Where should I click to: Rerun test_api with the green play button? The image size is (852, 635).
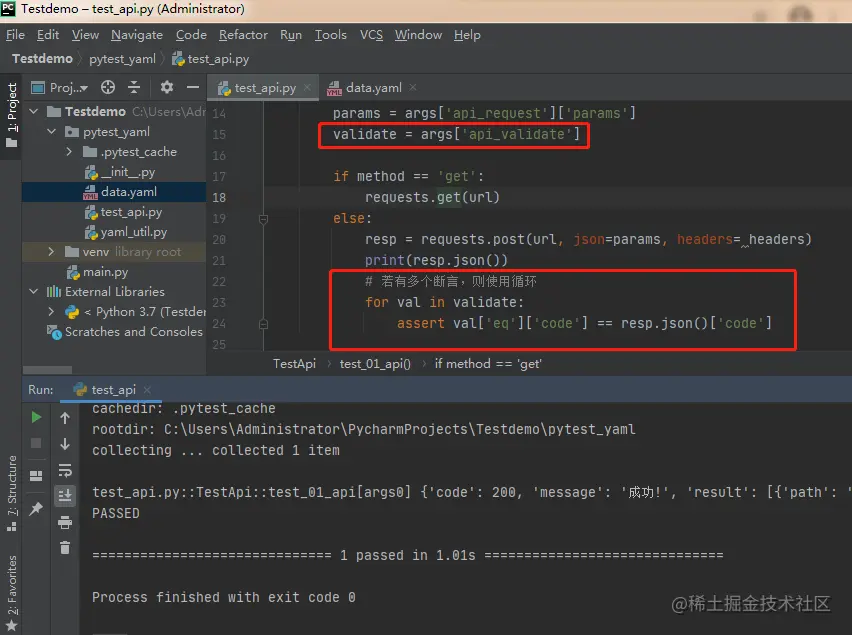point(36,417)
